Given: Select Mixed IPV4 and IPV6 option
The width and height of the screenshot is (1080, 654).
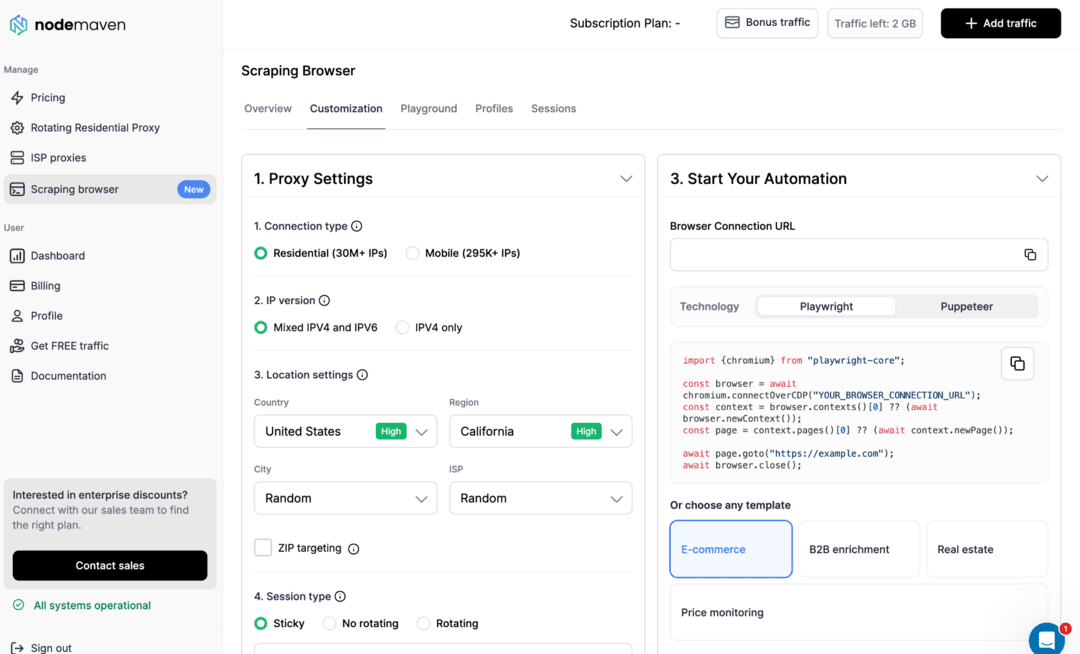Looking at the screenshot, I should point(260,328).
